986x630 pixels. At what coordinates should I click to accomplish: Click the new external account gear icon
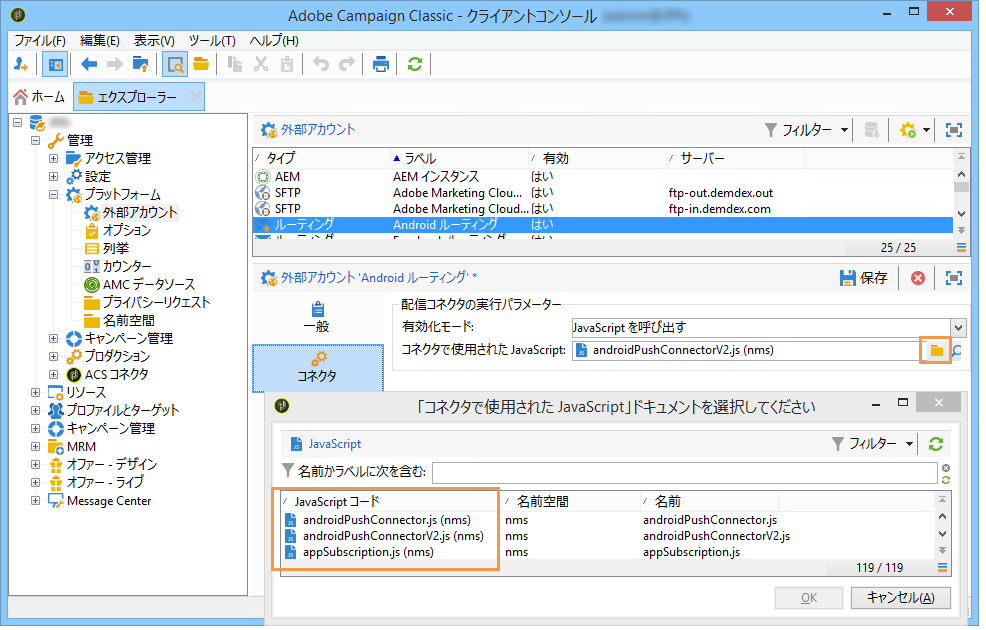(908, 130)
